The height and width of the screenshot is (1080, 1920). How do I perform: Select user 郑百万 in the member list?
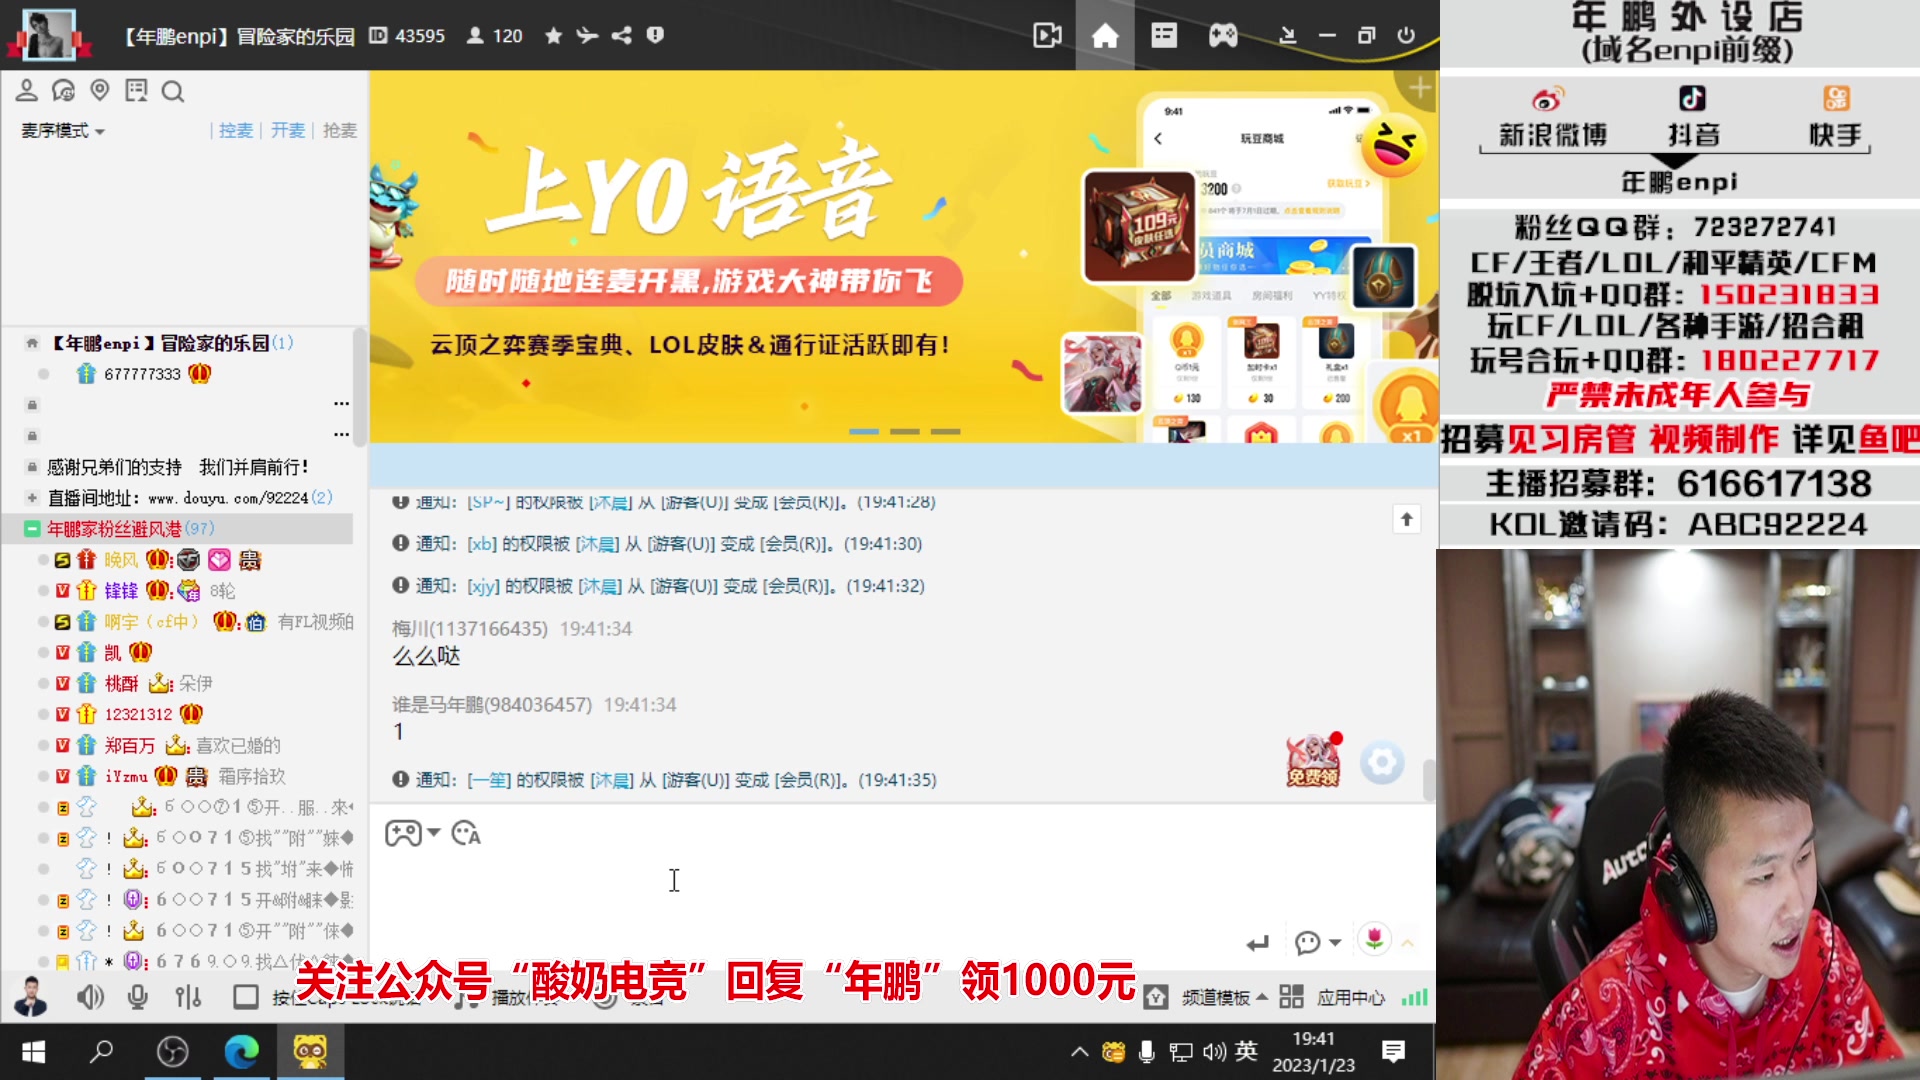[130, 746]
